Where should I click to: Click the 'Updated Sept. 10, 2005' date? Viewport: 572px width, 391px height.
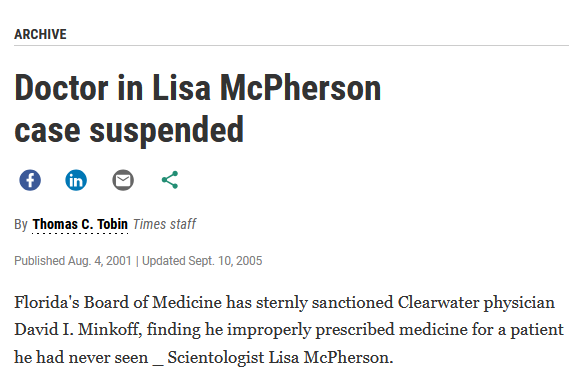[202, 261]
